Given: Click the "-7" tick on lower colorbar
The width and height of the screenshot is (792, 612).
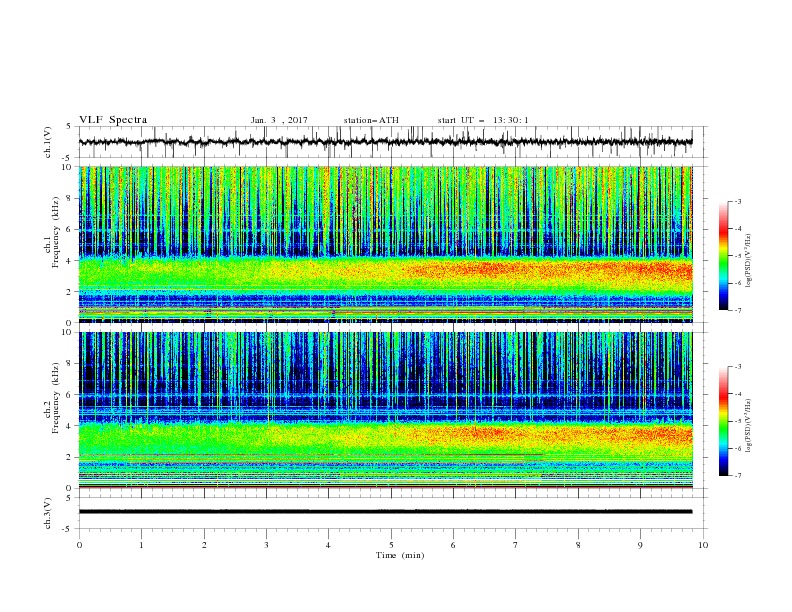Looking at the screenshot, I should [x=737, y=476].
